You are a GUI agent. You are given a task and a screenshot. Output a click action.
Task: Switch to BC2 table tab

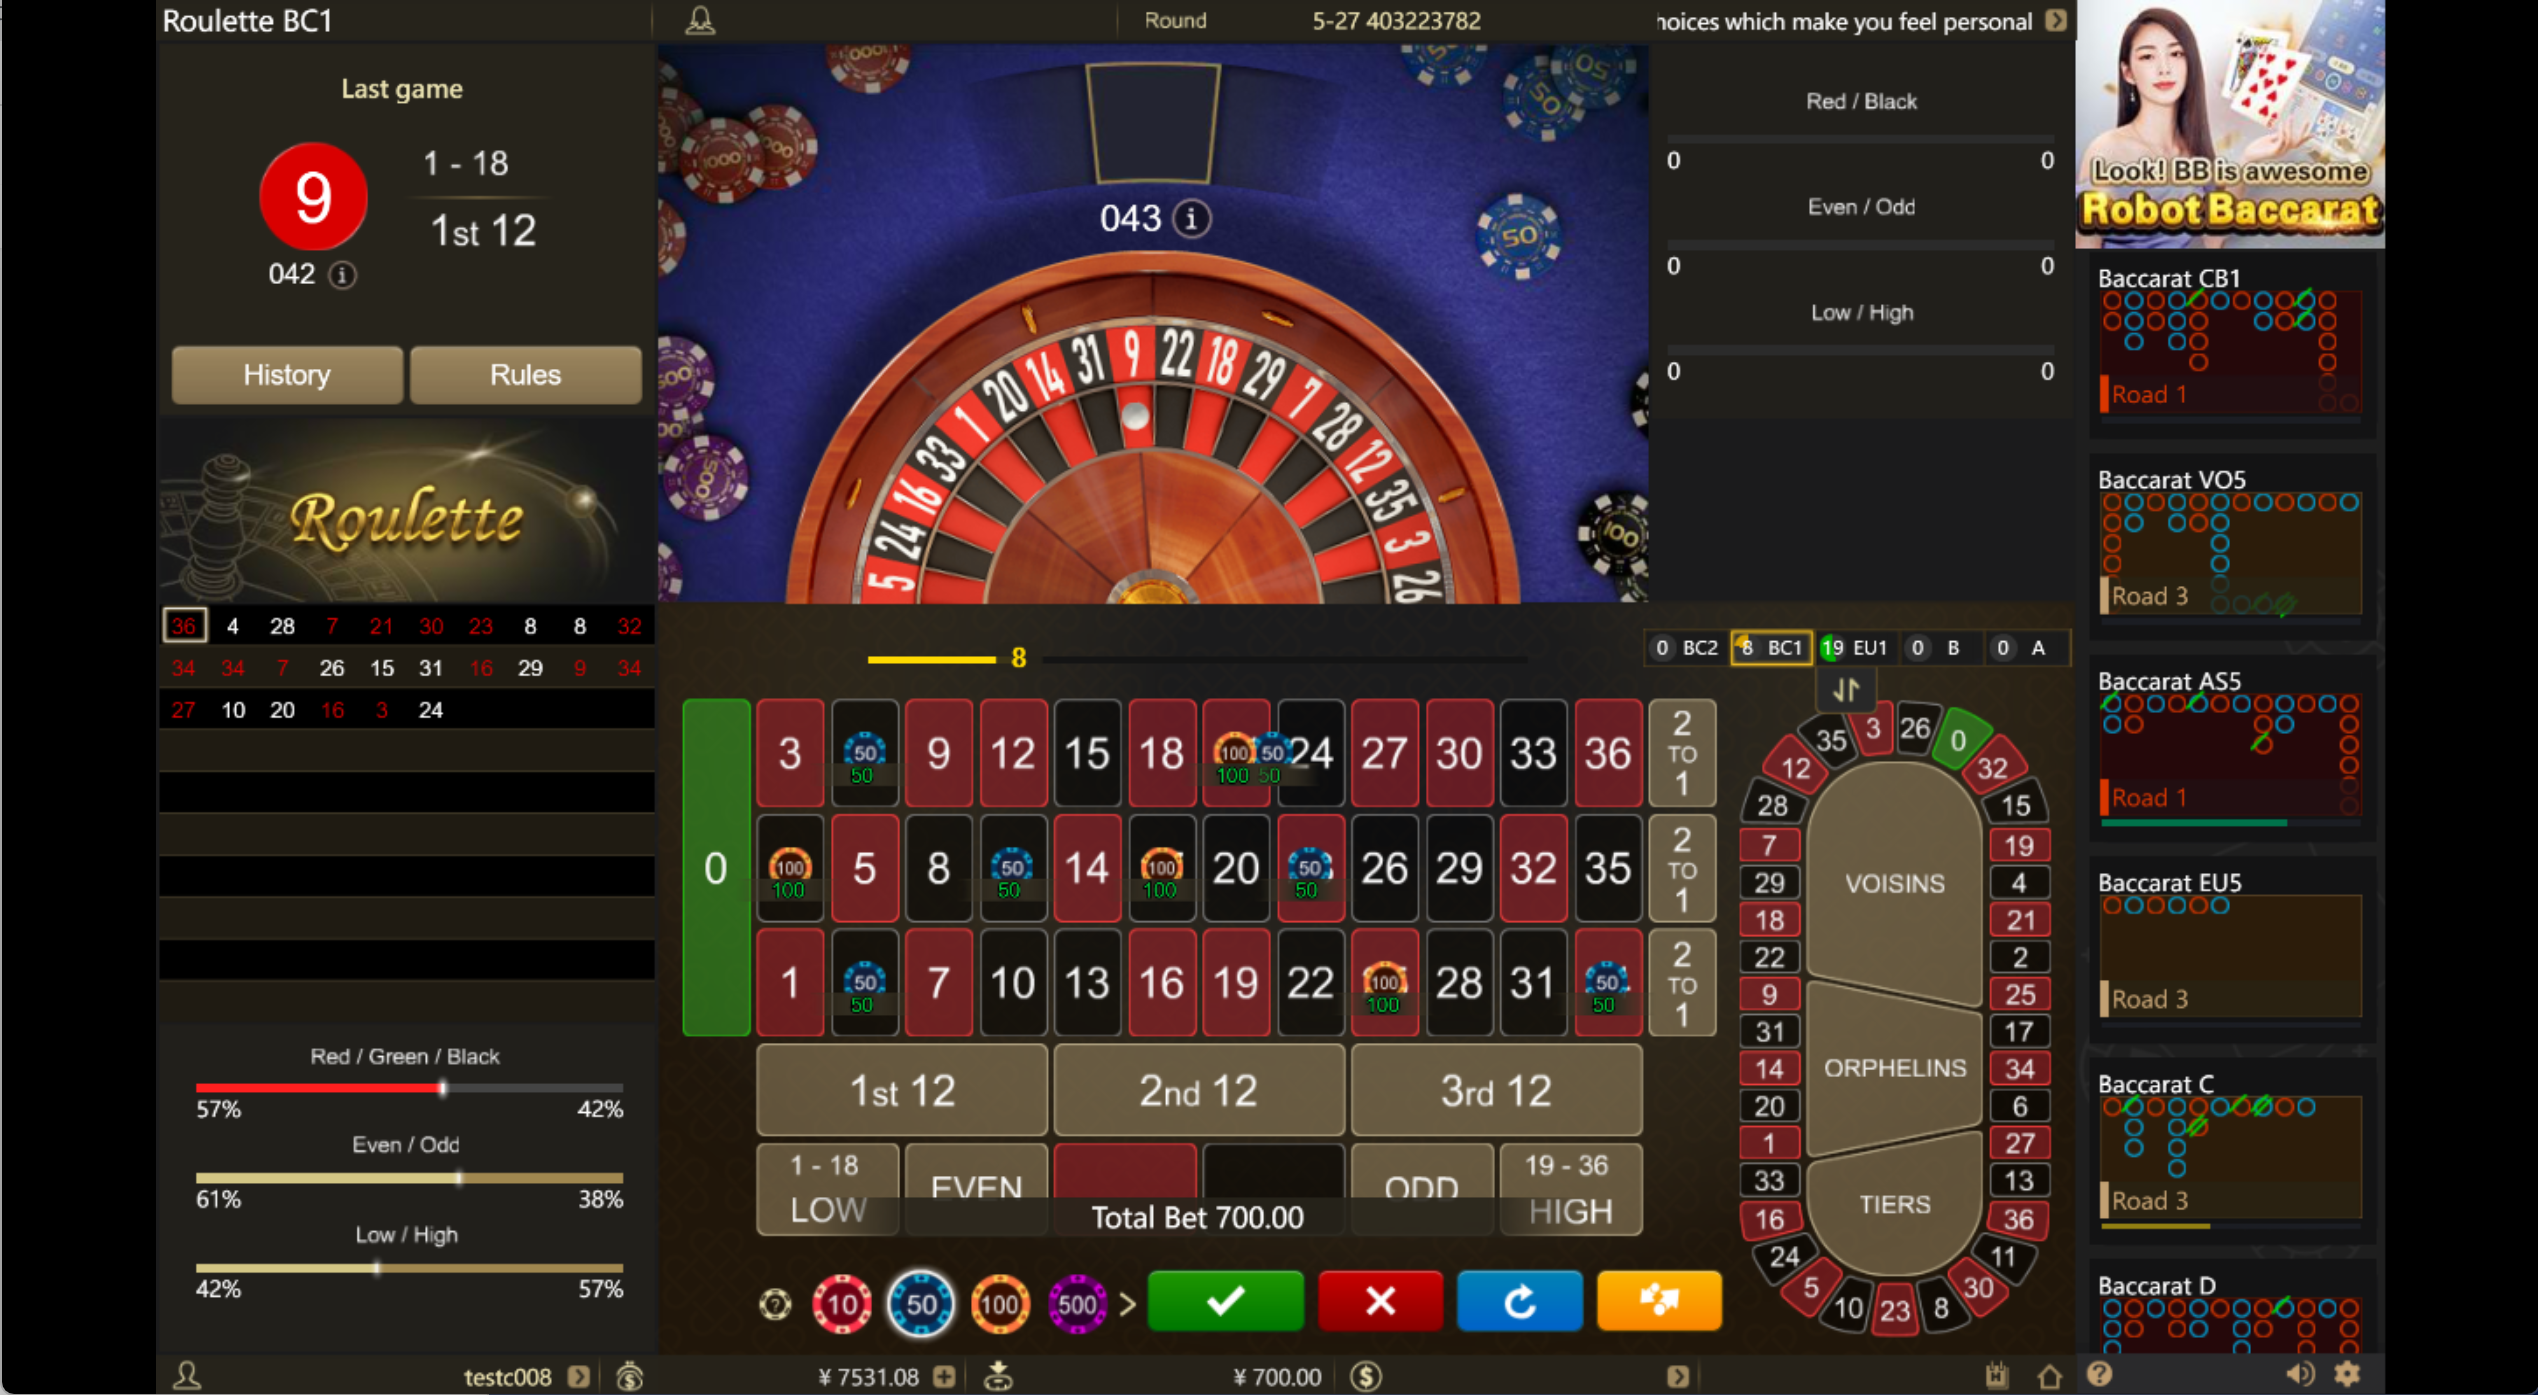coord(1687,648)
